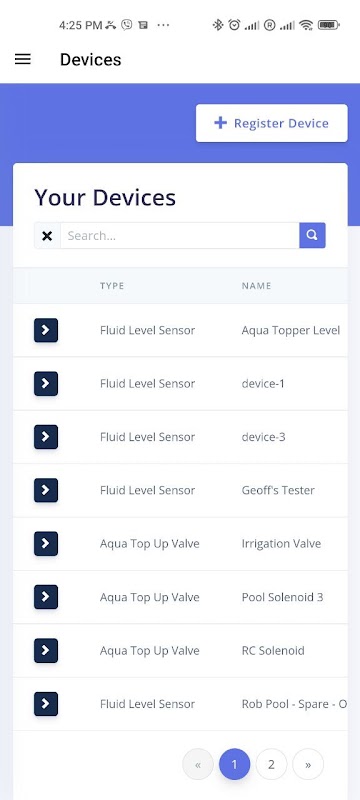Tap the Bluetooth status icon
Viewport: 360px width, 800px height.
218,24
